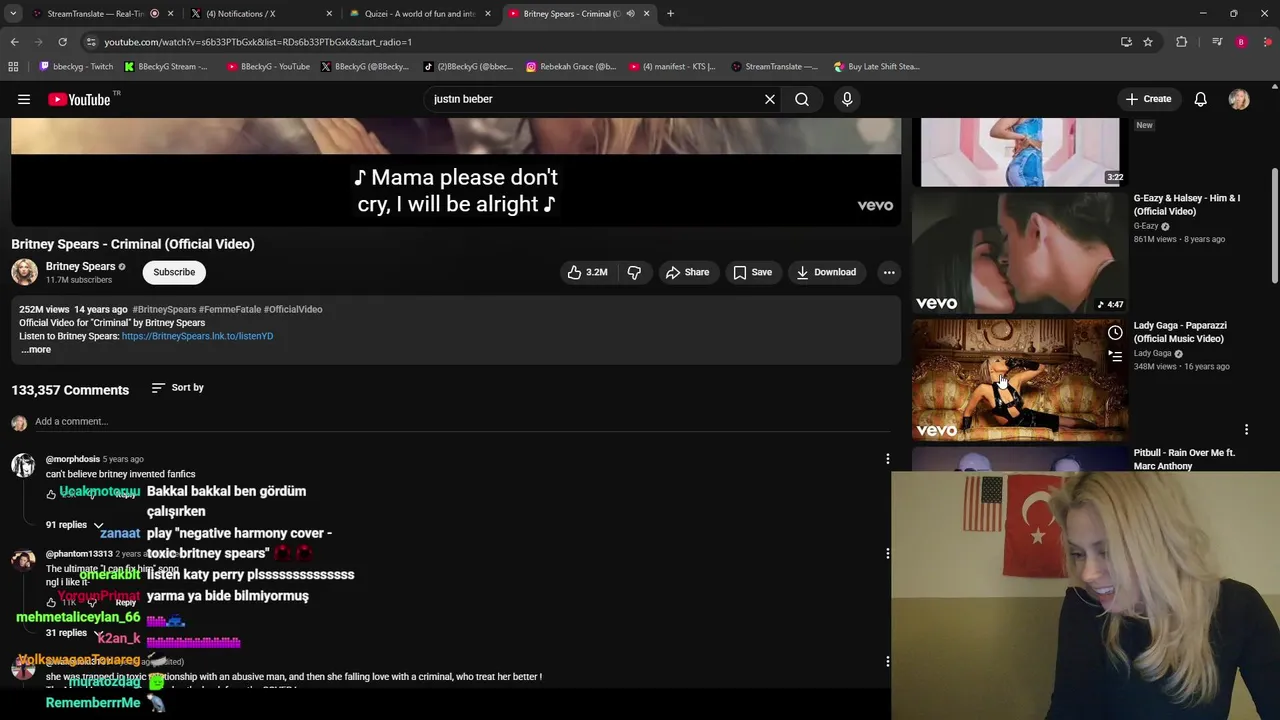Open Sort by comments dropdown
This screenshot has width=1280, height=720.
177,388
